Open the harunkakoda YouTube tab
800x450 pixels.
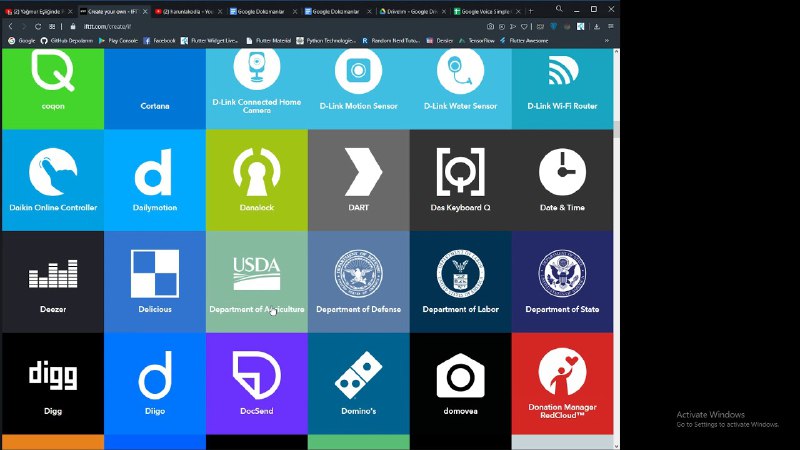coord(187,11)
